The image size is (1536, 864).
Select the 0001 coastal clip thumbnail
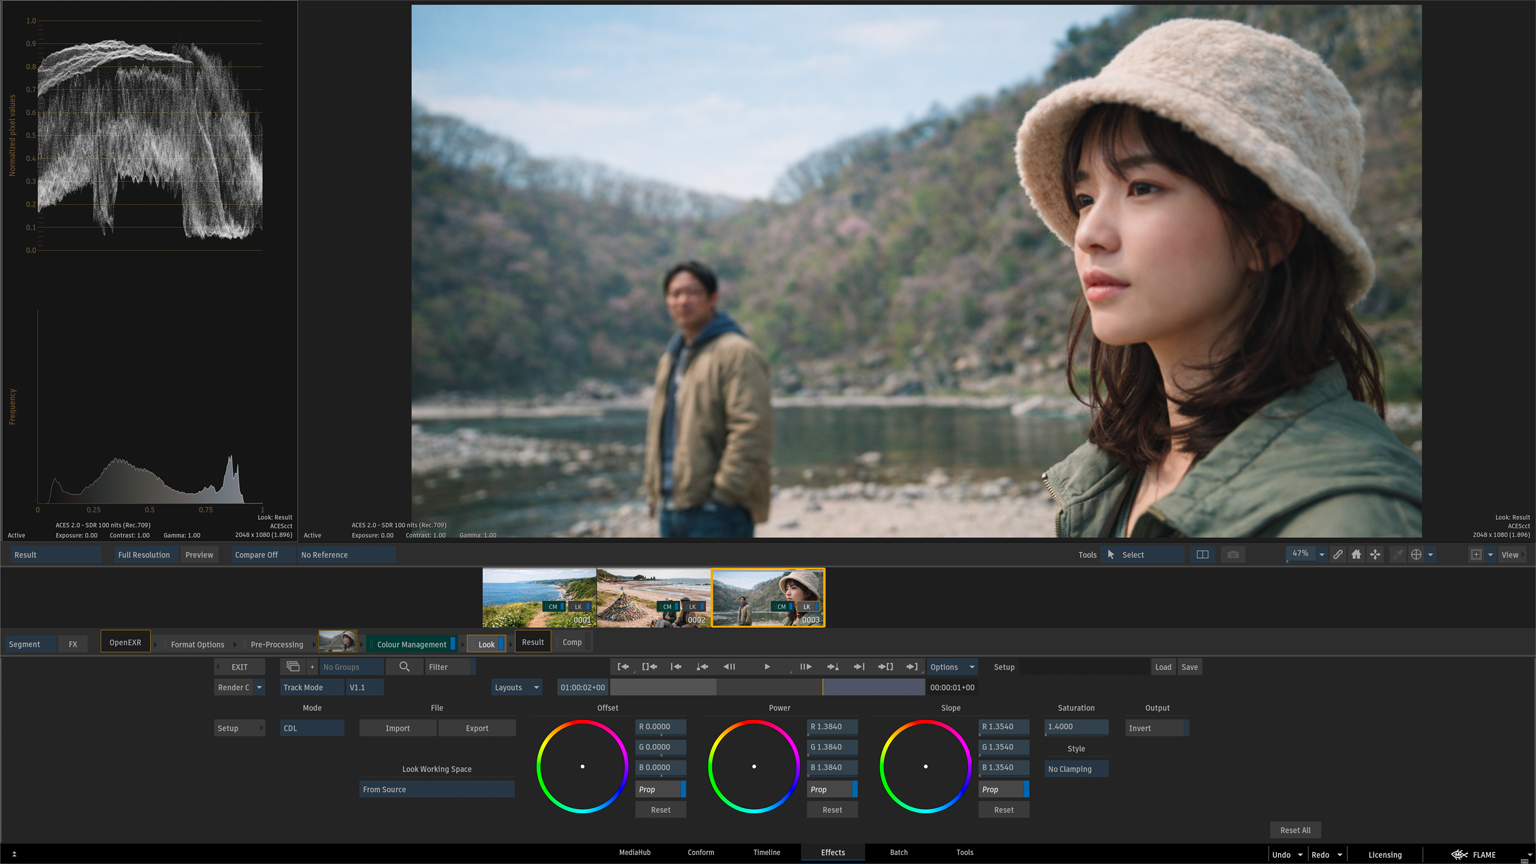click(539, 597)
